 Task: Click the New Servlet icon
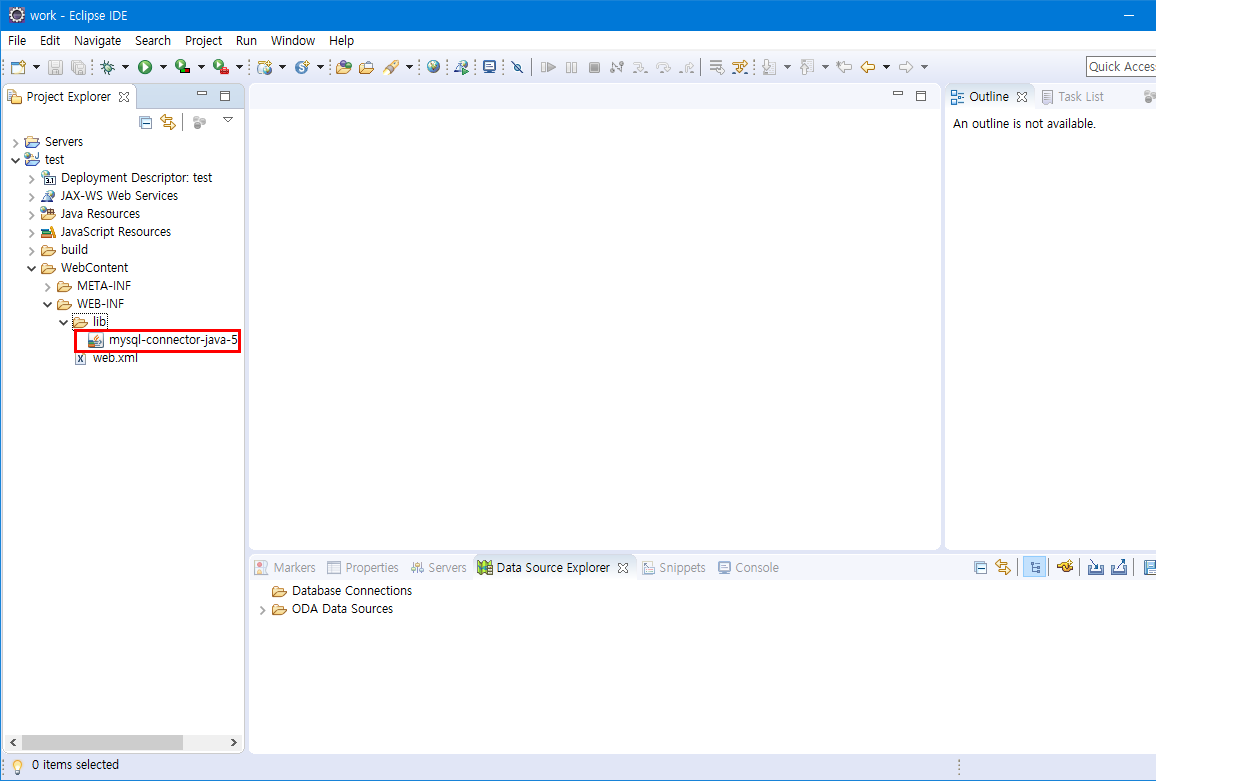point(302,67)
